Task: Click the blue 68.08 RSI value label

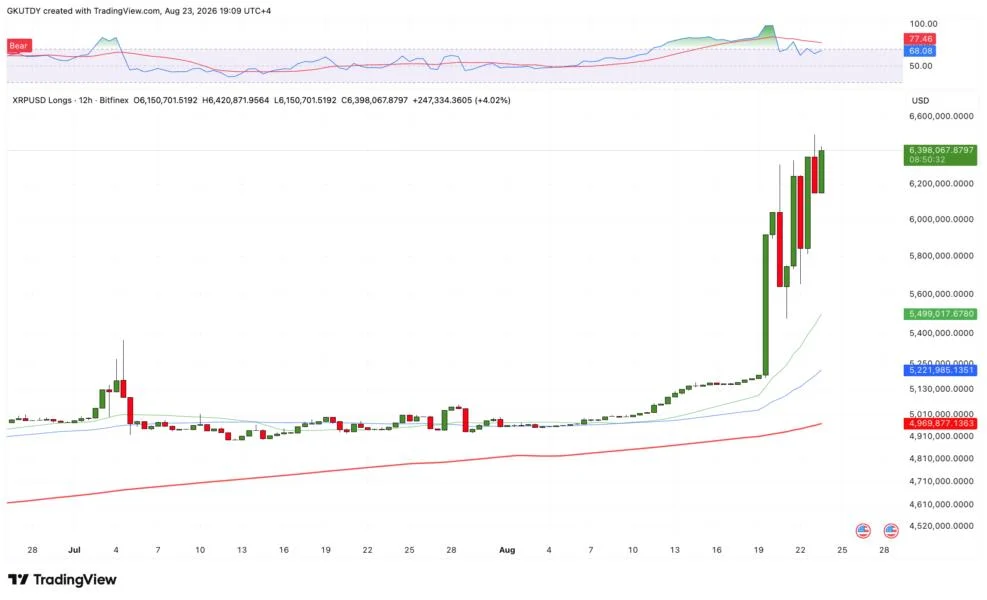Action: click(920, 51)
